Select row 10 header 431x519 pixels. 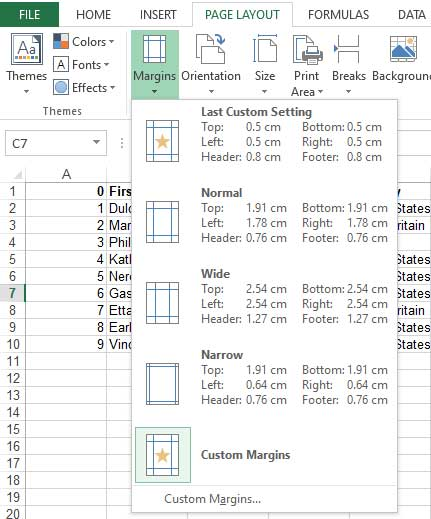click(13, 344)
